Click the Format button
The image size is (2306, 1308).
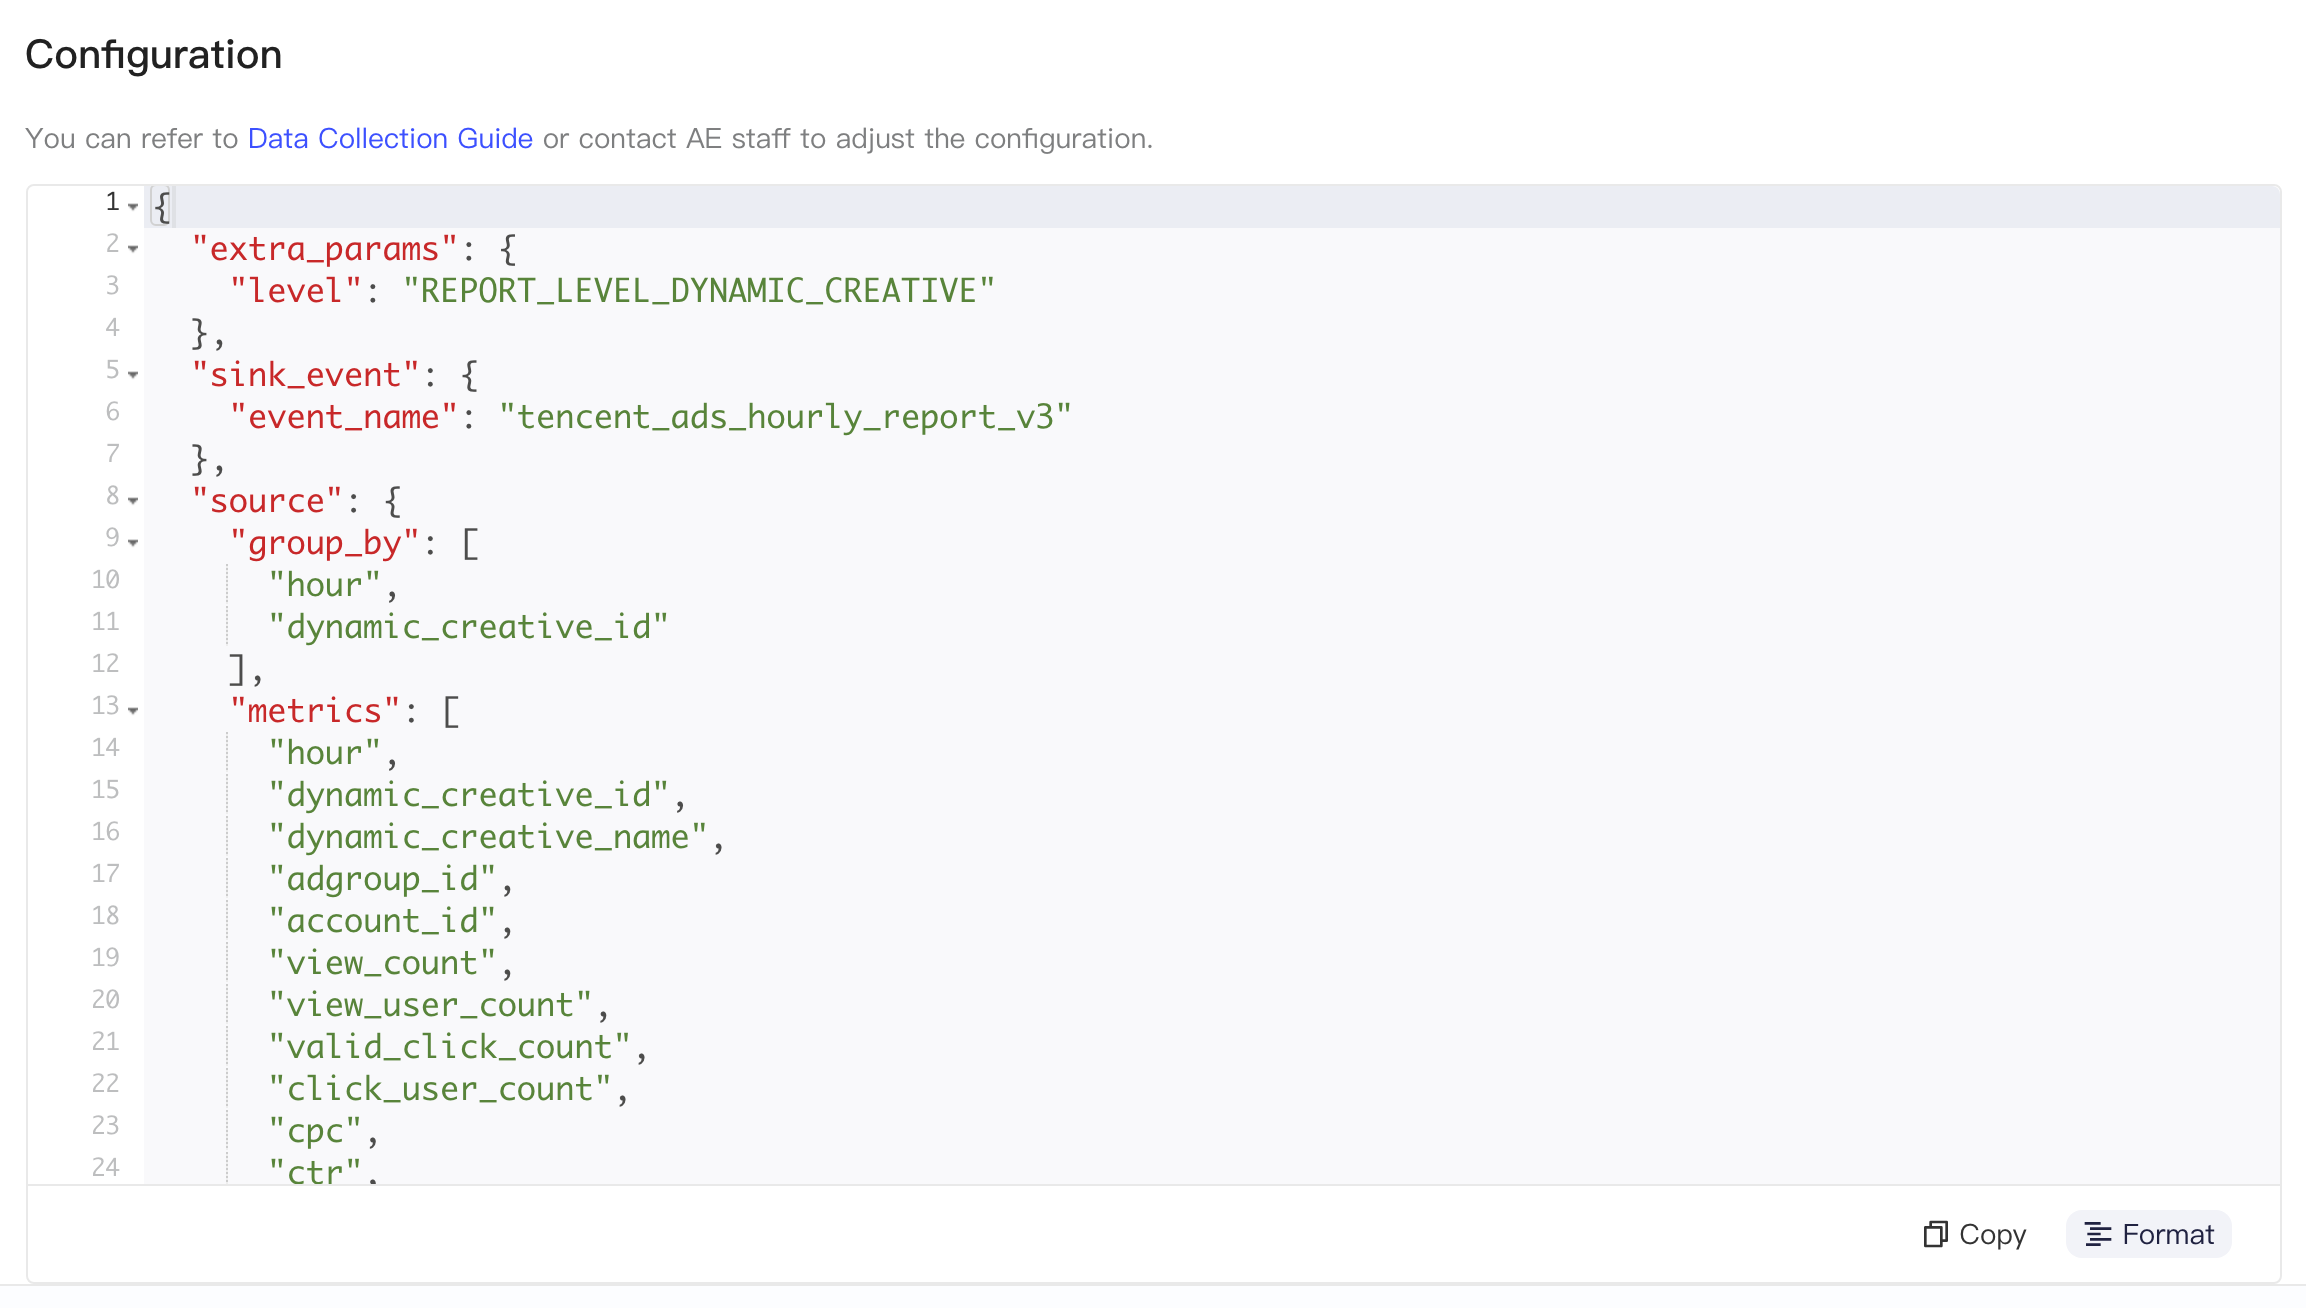[x=2148, y=1234]
